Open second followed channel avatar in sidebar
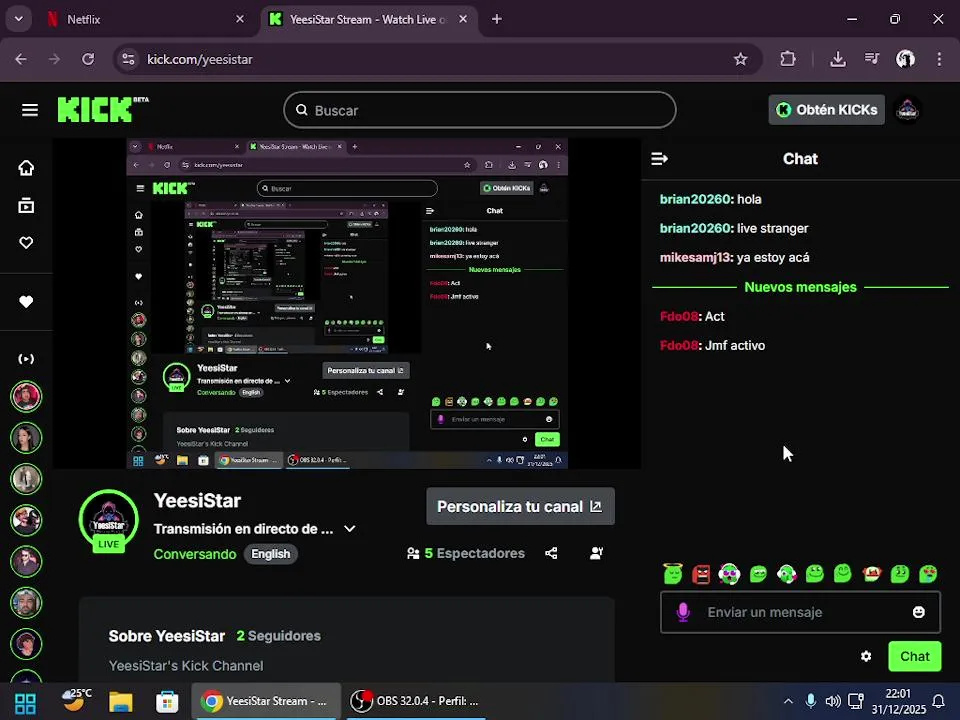The height and width of the screenshot is (720, 960). point(26,438)
